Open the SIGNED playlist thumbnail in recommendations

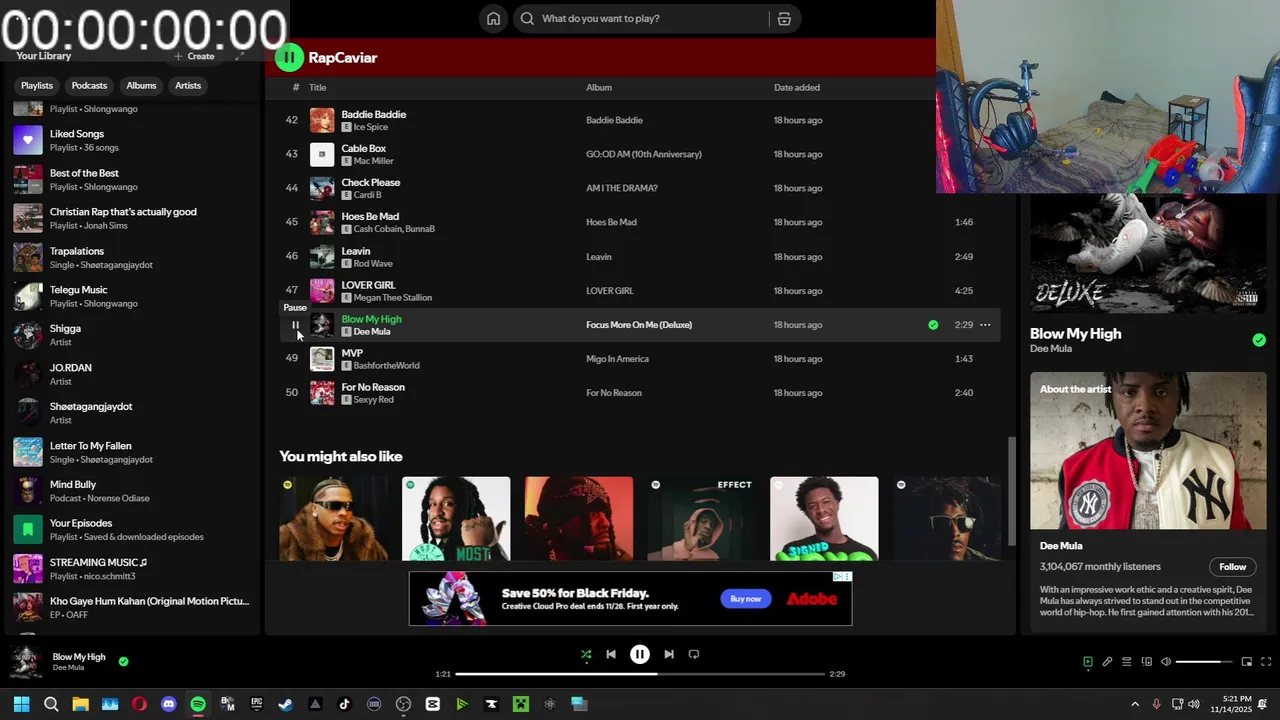click(x=824, y=519)
